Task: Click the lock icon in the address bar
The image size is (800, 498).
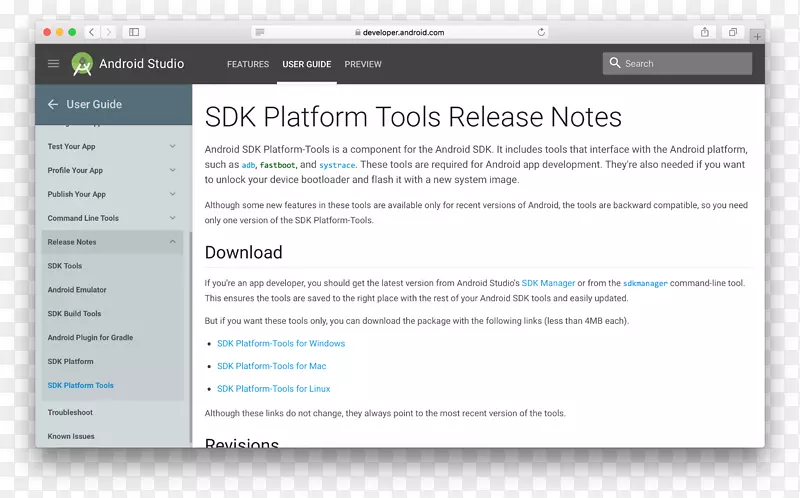Action: tap(358, 32)
